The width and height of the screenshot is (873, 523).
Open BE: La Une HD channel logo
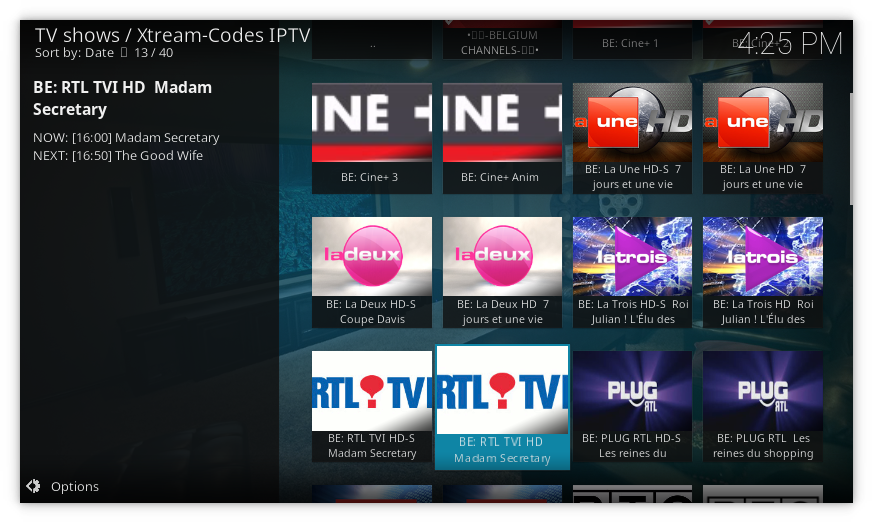[x=763, y=123]
